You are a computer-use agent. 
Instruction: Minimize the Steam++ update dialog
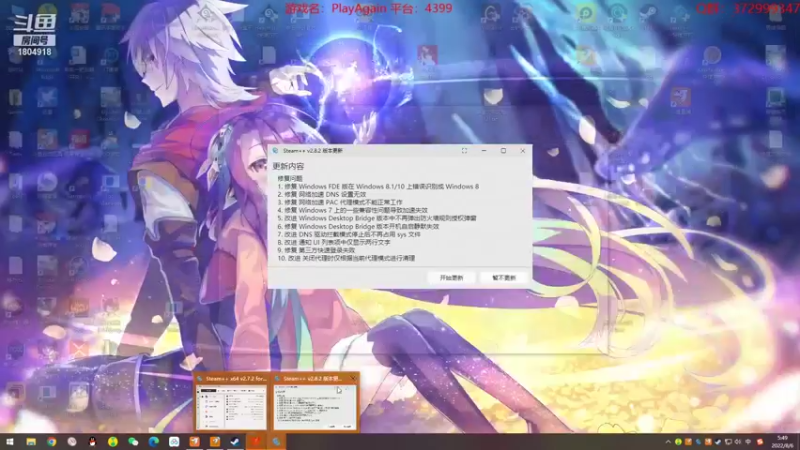click(484, 151)
